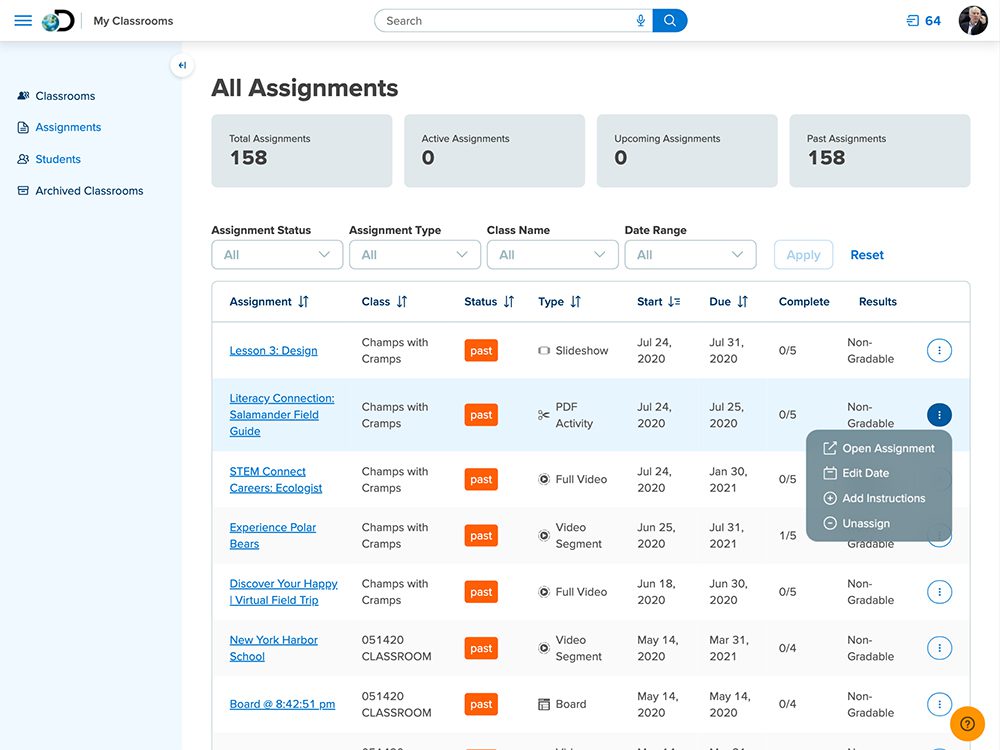This screenshot has height=750, width=1000.
Task: Expand the Assignment Type dropdown
Action: pyautogui.click(x=415, y=255)
